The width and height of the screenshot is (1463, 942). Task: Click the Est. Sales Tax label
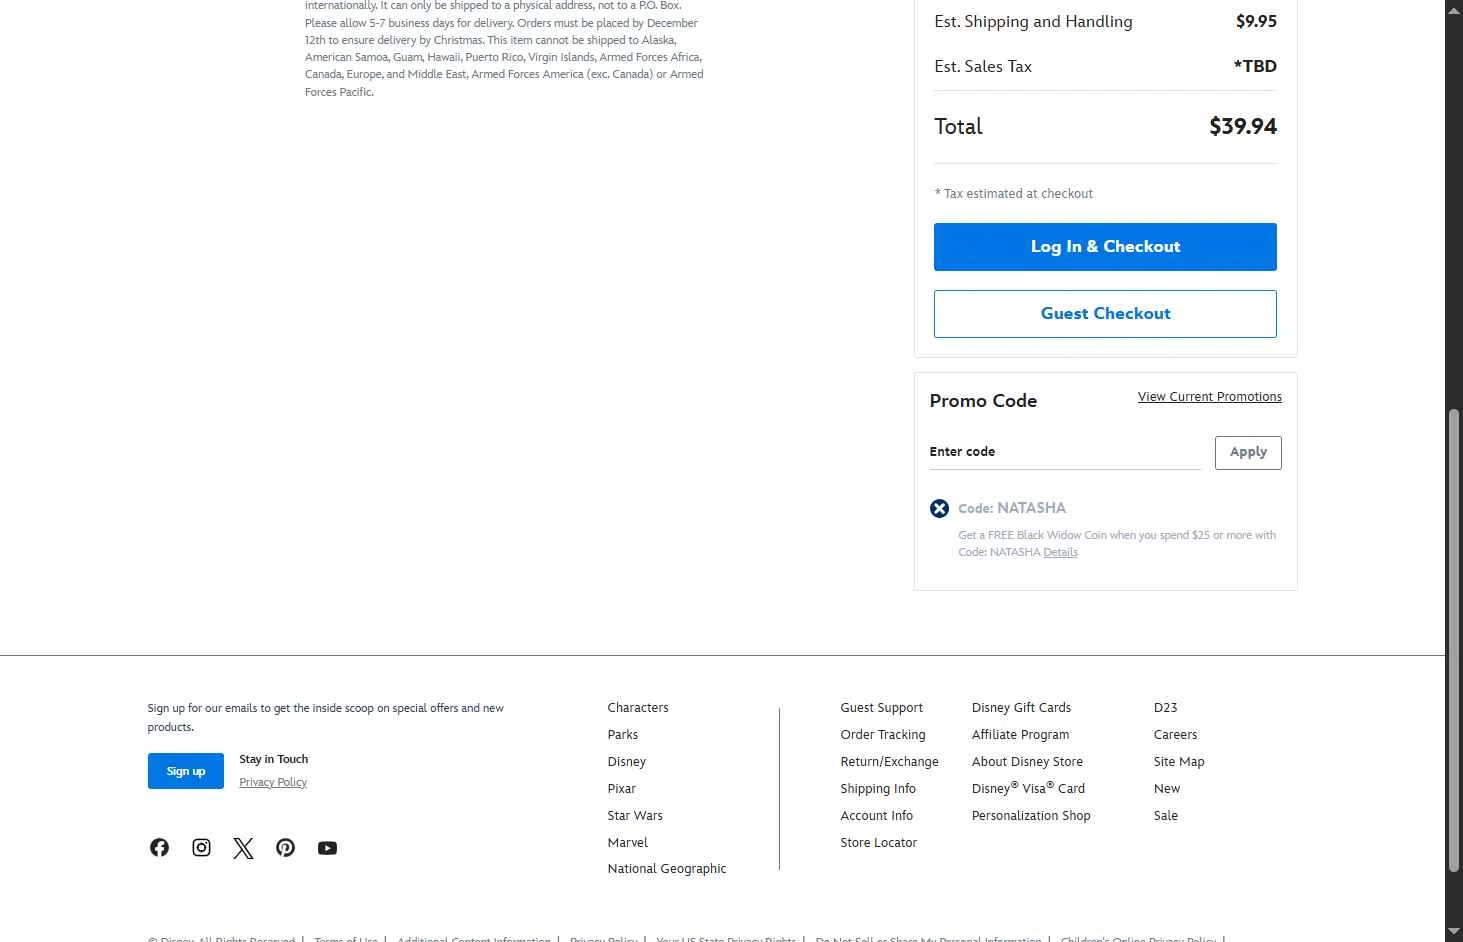tap(983, 66)
